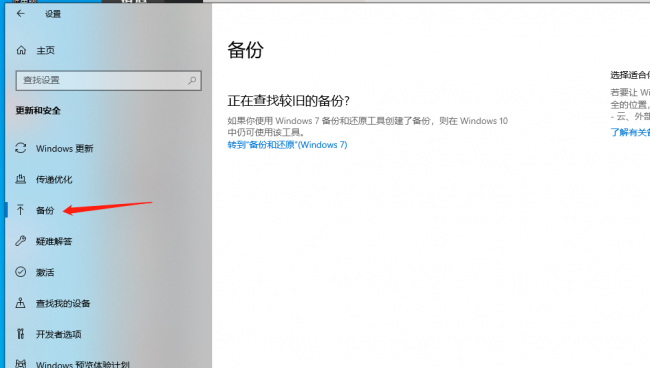Click the 传递优化 icon
The image size is (650, 368).
(x=20, y=179)
